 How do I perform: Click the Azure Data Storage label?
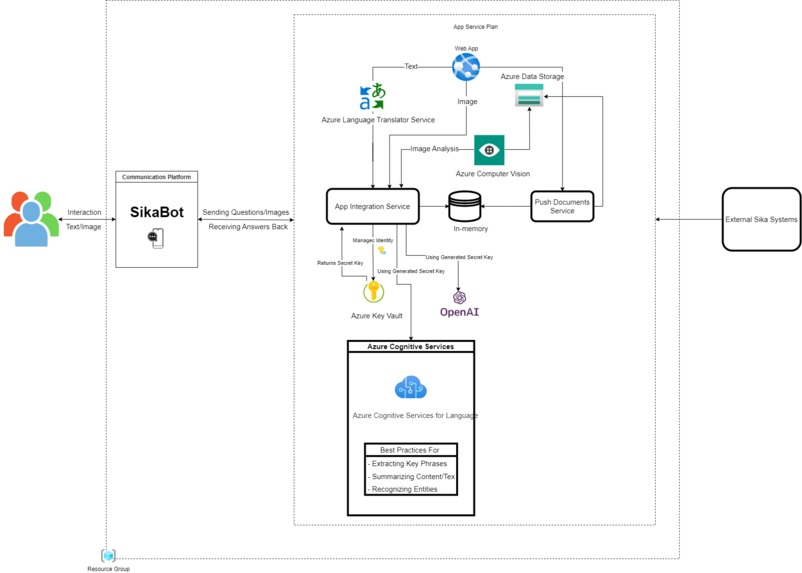tap(532, 76)
